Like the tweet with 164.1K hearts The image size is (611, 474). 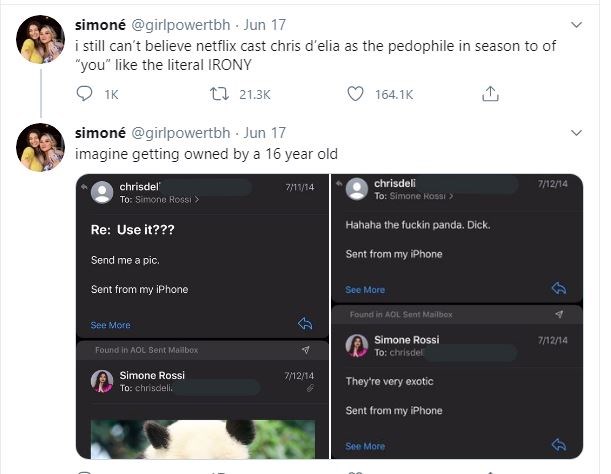(355, 94)
